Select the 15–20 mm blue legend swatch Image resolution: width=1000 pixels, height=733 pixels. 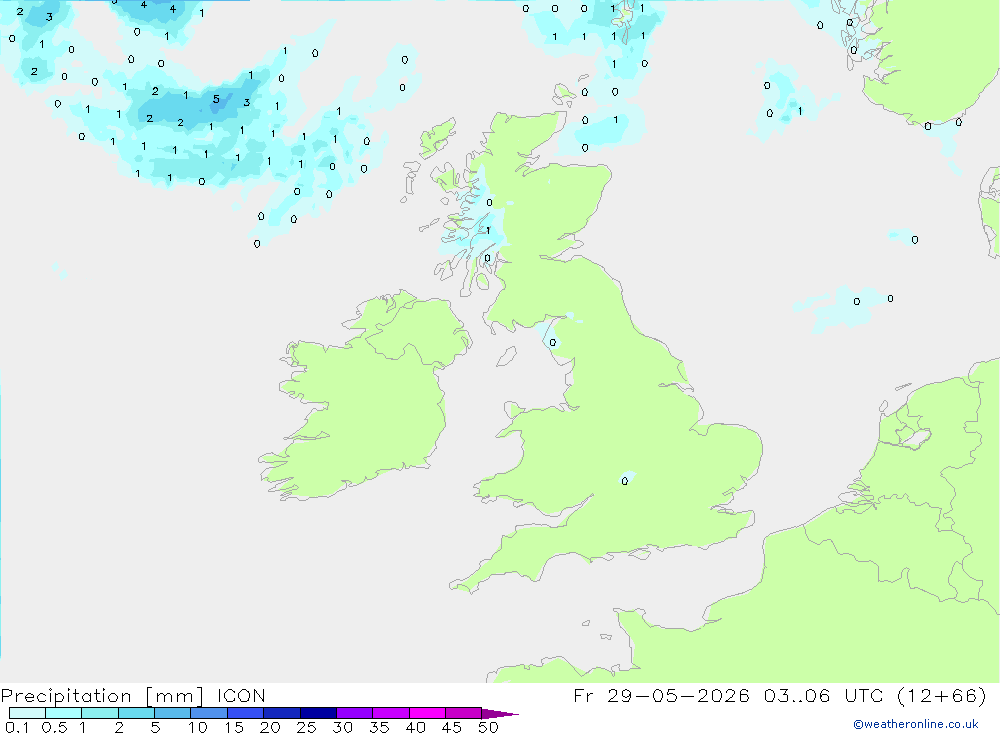(x=246, y=713)
